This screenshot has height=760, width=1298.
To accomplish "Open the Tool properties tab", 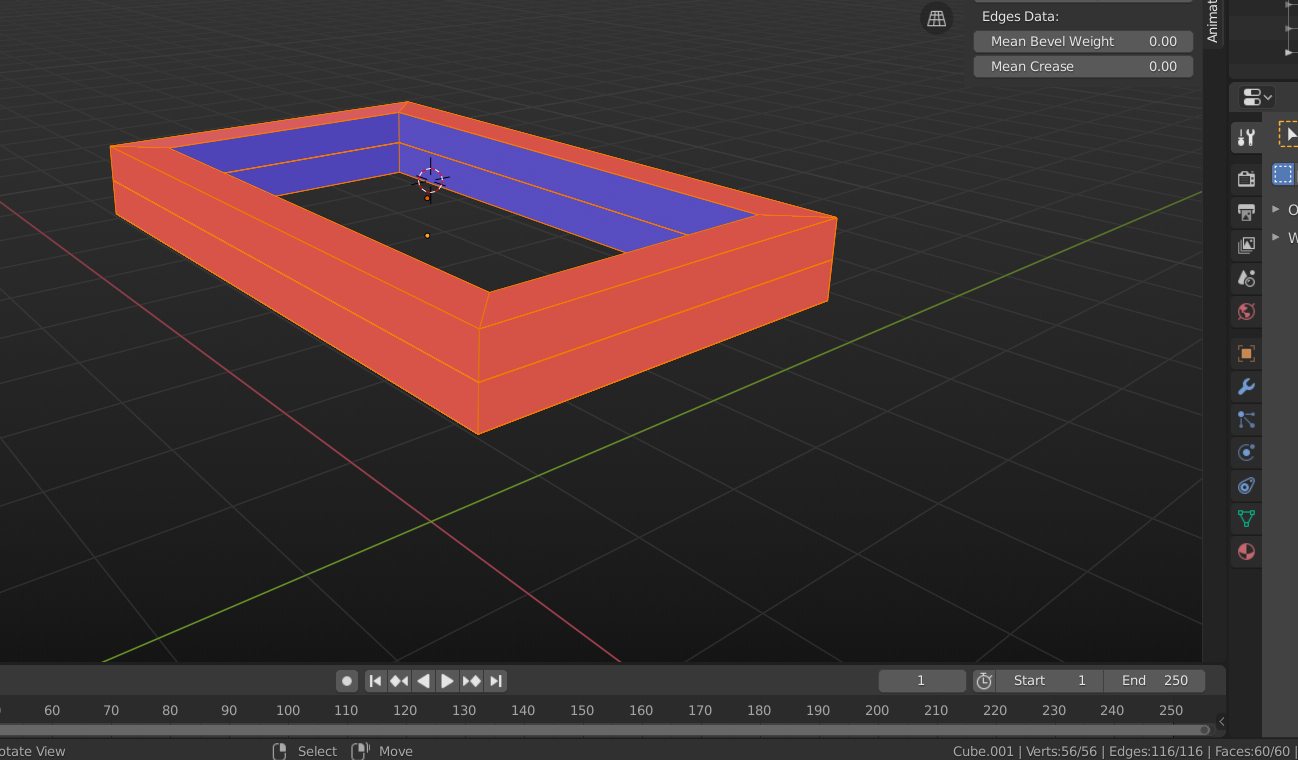I will 1246,138.
